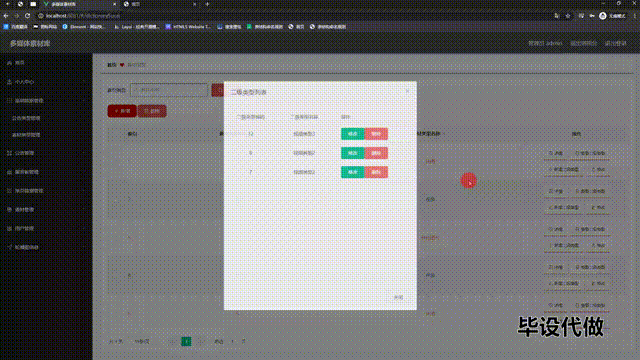Click the 个人中心 user icon in the sidebar
640x360 pixels.
[x=9, y=82]
